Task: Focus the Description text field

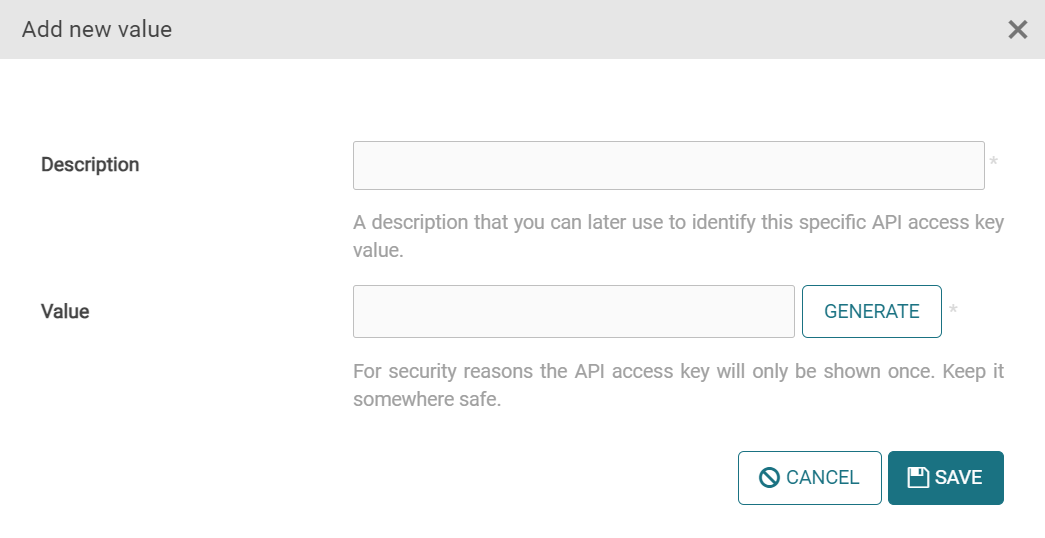Action: 668,165
